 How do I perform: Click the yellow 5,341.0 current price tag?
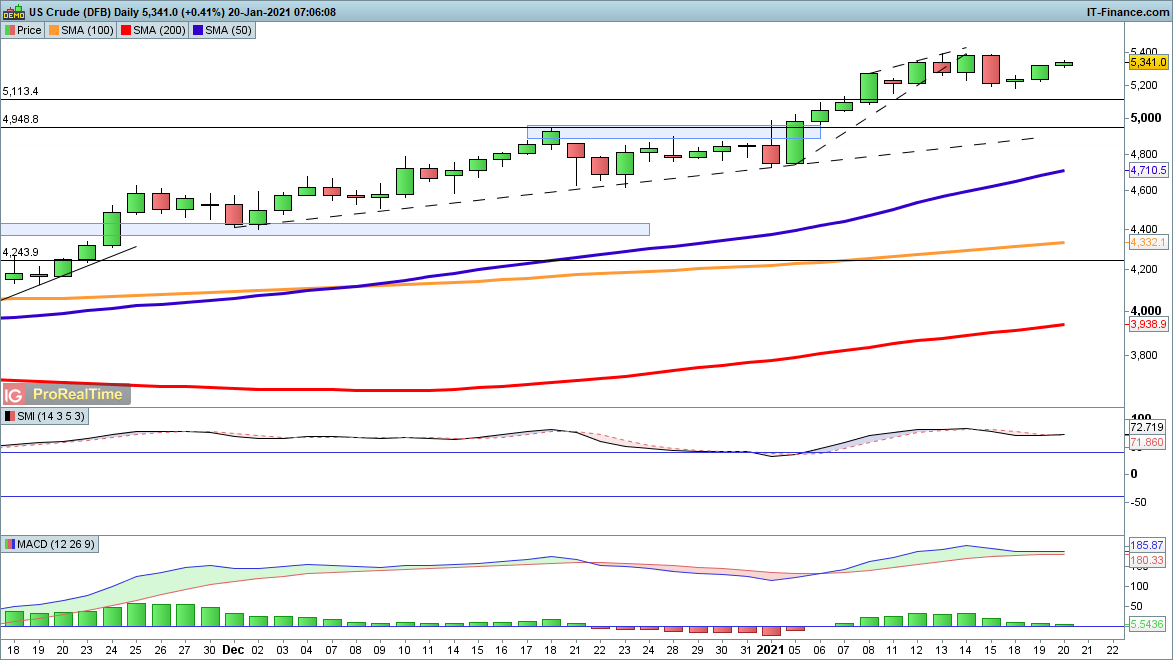[x=1148, y=62]
